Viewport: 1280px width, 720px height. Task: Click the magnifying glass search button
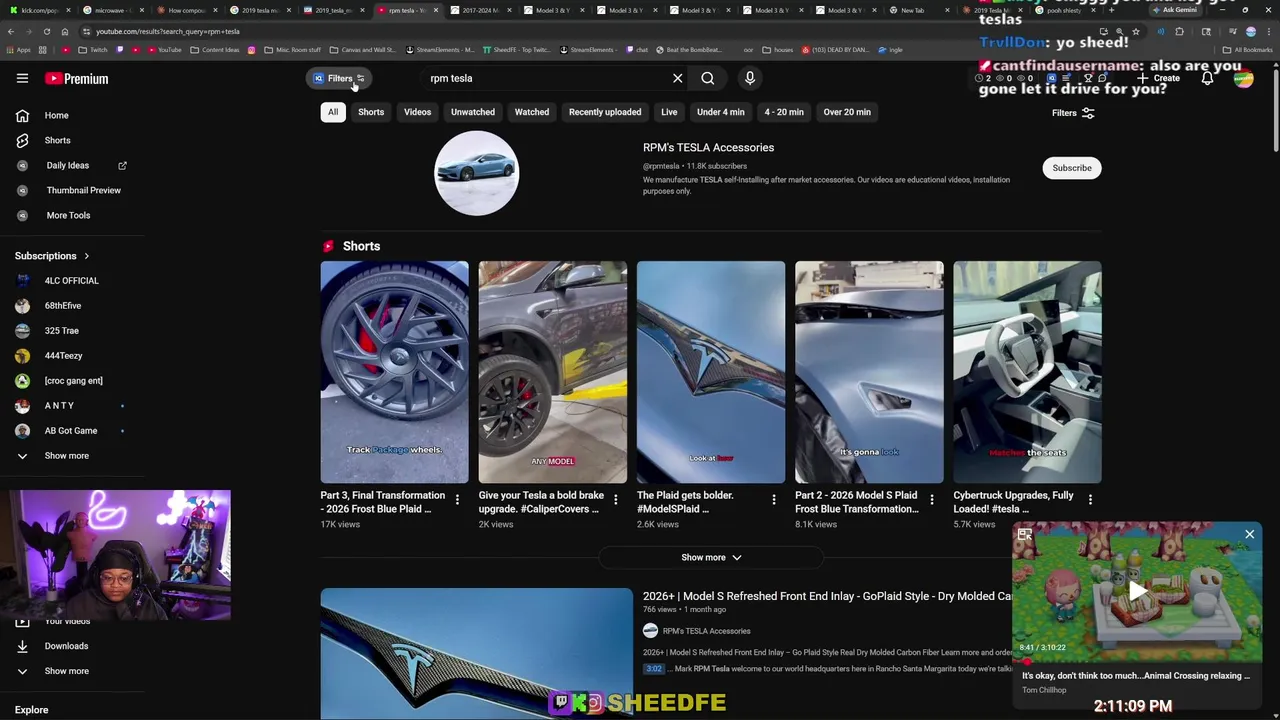pos(707,78)
